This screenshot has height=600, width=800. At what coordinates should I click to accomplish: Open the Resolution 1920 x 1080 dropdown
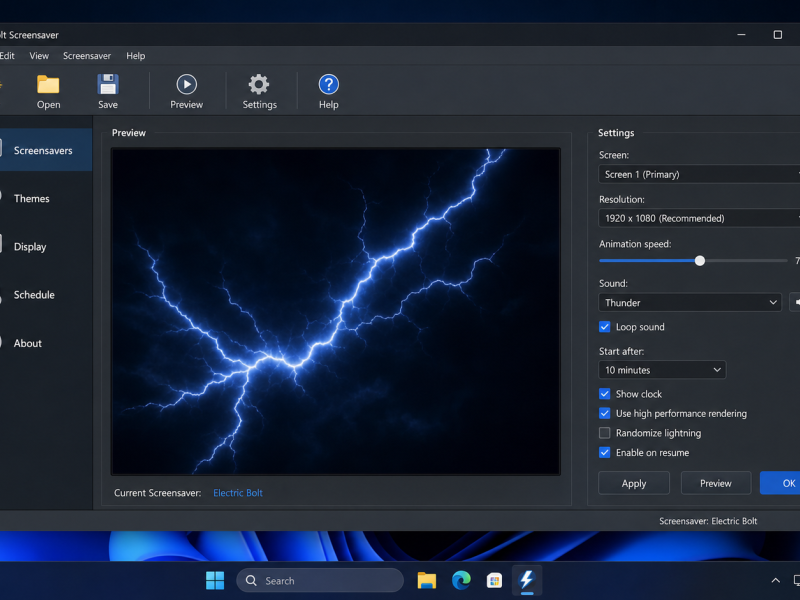click(699, 218)
